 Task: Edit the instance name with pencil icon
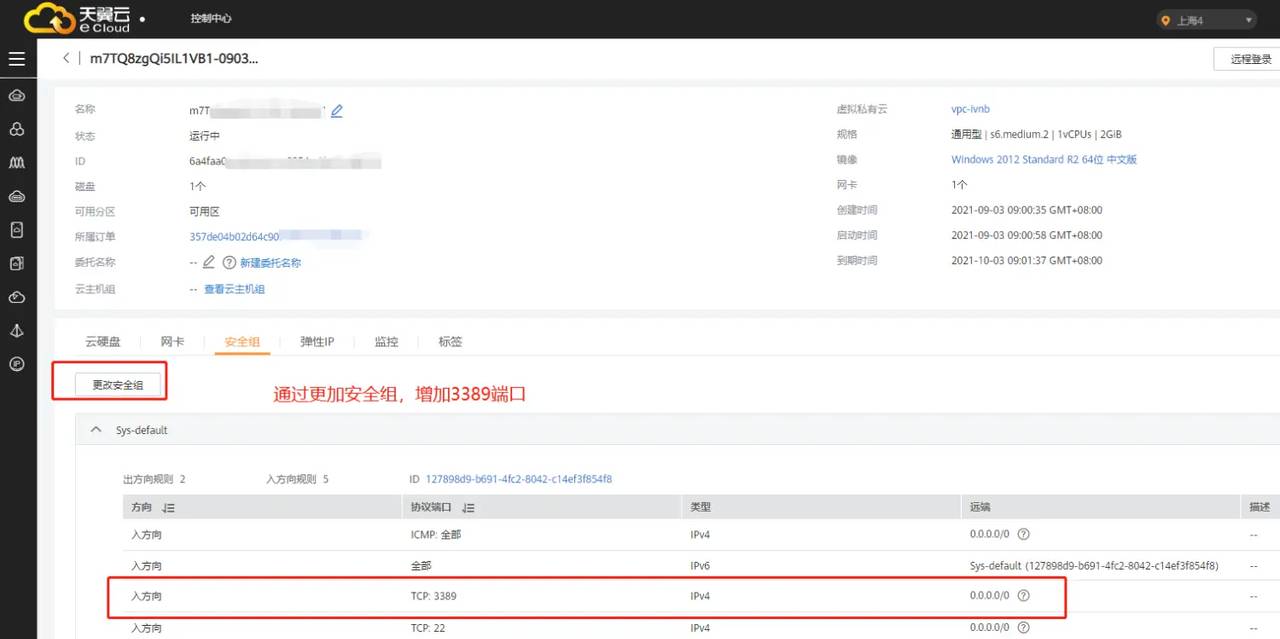pos(337,110)
